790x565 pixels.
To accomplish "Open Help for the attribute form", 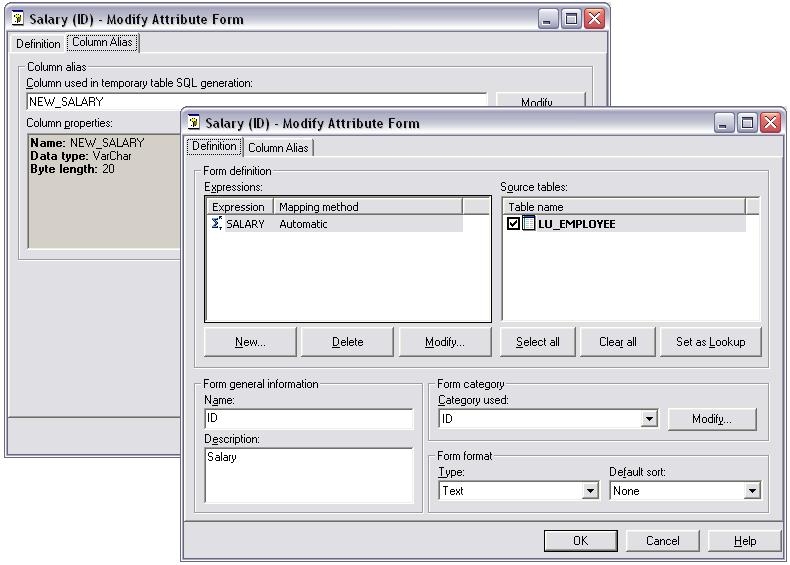I will pyautogui.click(x=745, y=540).
